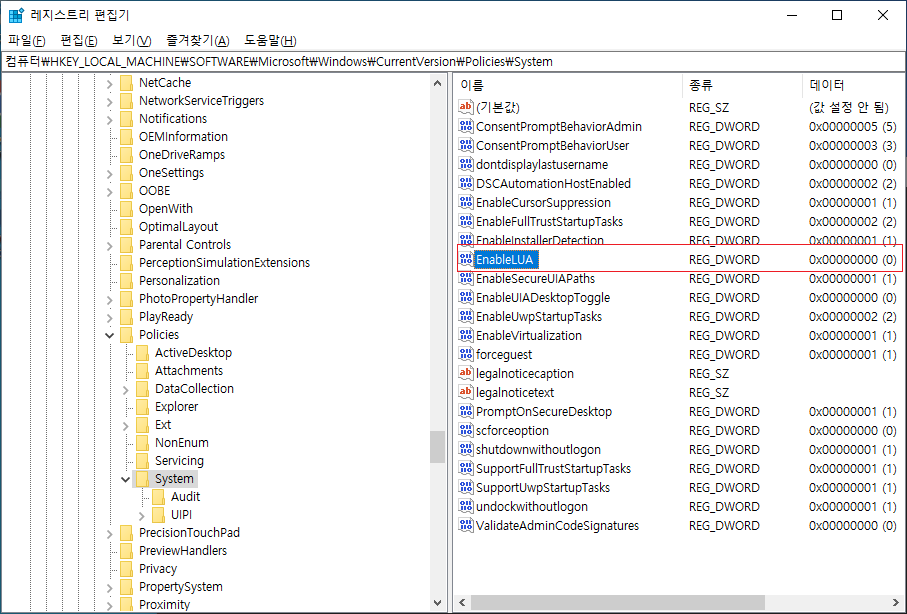Viewport: 907px width, 614px height.
Task: Click the DWORD icon of PromptOnSecureDesktop
Action: (x=466, y=411)
